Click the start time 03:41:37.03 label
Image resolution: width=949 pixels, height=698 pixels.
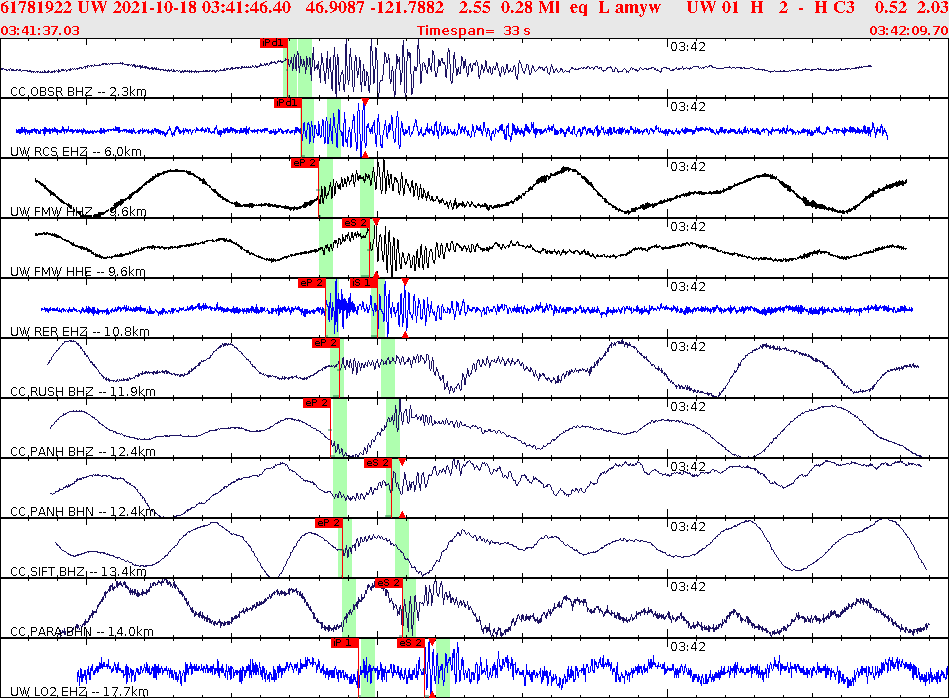38,28
